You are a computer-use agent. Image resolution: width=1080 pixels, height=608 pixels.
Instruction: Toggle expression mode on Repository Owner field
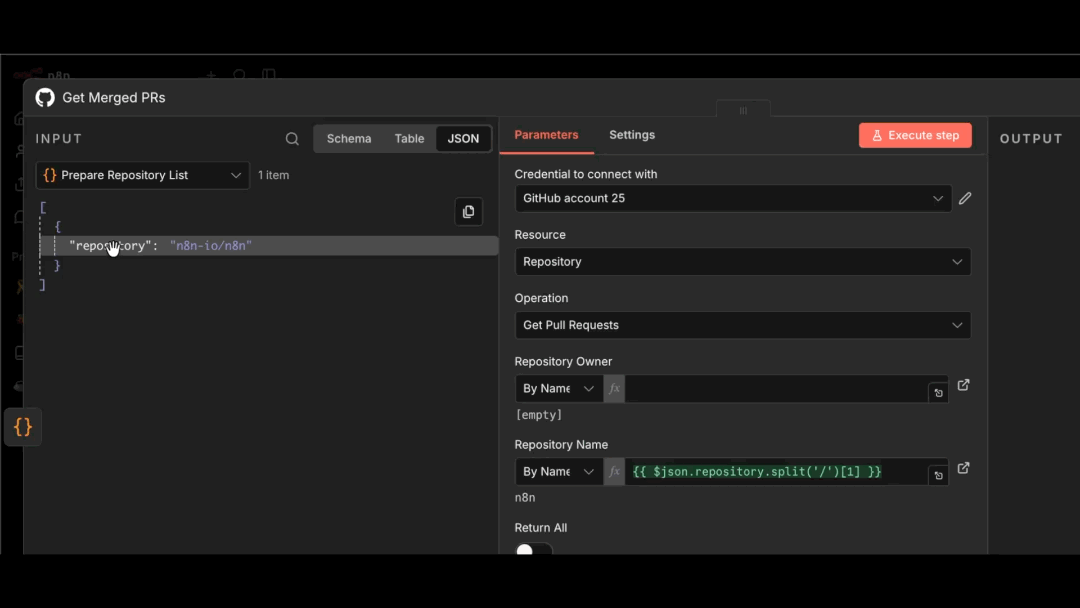tap(614, 389)
